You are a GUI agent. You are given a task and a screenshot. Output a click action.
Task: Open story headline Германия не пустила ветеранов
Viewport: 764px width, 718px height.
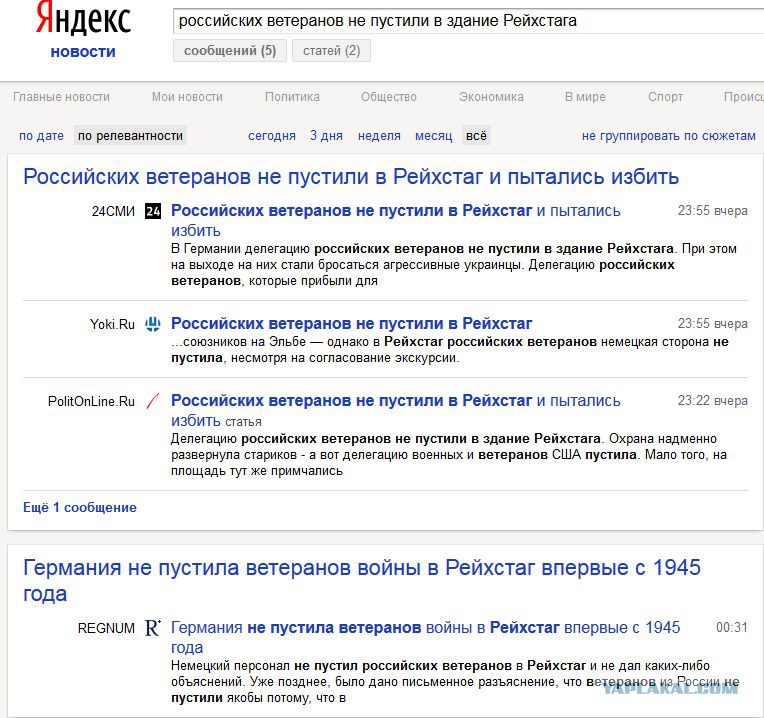point(362,581)
